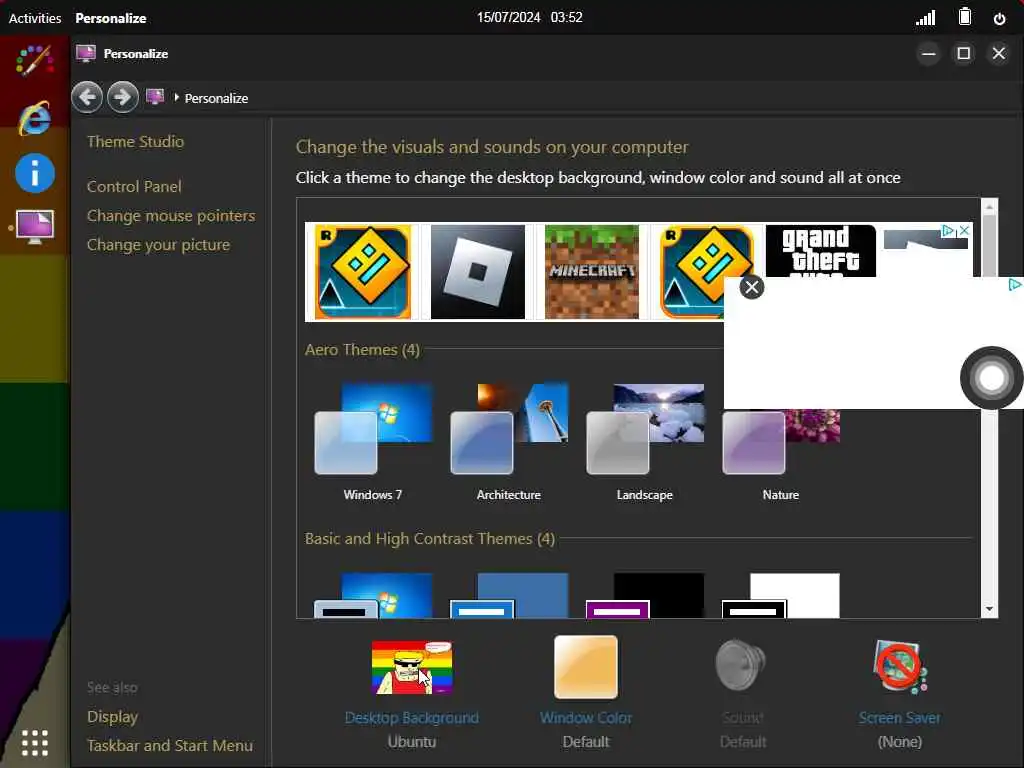Check the network signal indicator
The height and width of the screenshot is (768, 1024).
925,18
